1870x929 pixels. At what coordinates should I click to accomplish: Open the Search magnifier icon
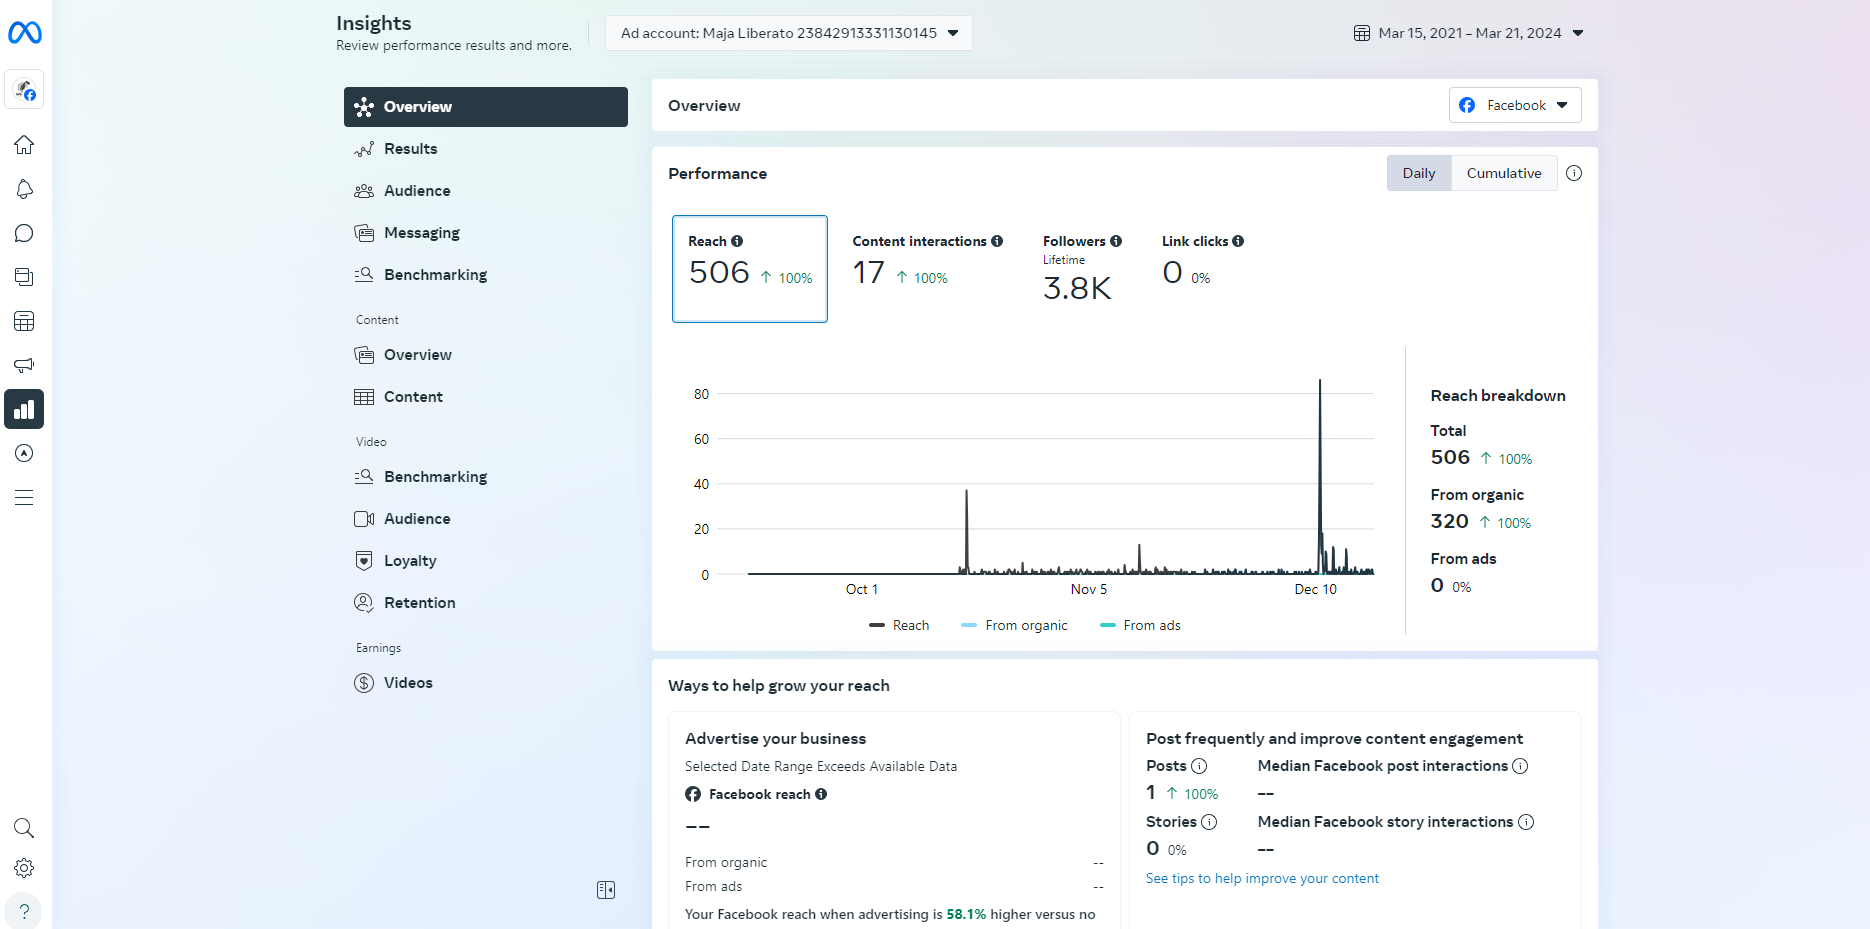24,828
